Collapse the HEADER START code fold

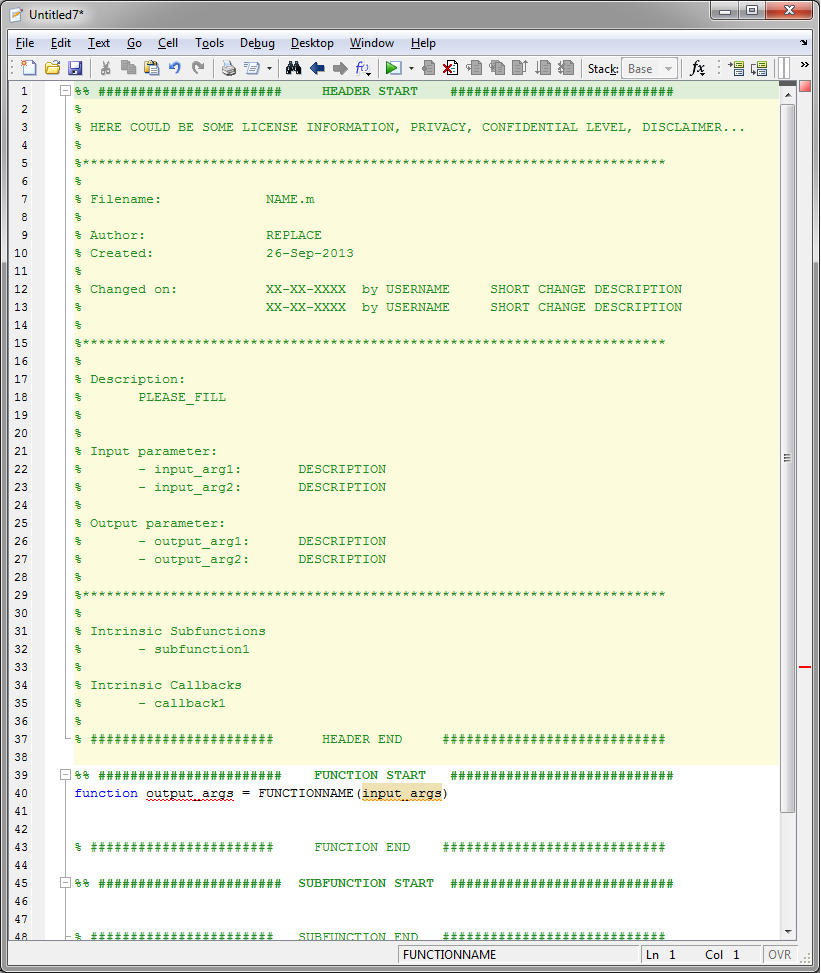pos(65,91)
